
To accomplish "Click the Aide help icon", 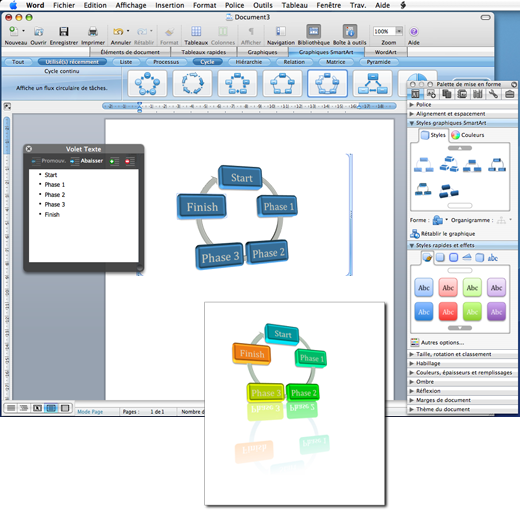I will (x=414, y=31).
